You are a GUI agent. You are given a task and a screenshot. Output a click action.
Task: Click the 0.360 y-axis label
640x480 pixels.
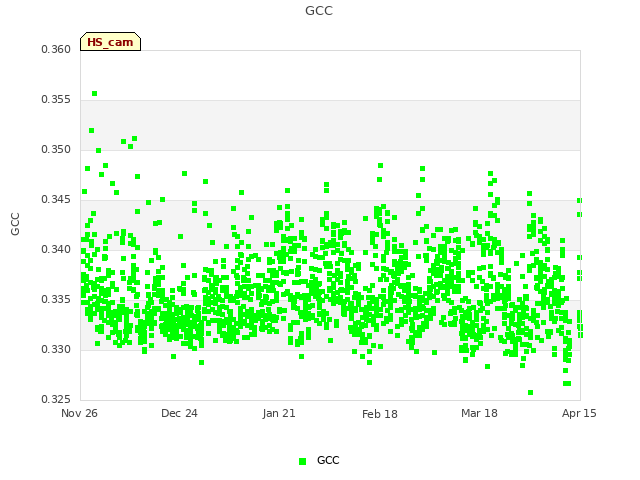tap(56, 49)
